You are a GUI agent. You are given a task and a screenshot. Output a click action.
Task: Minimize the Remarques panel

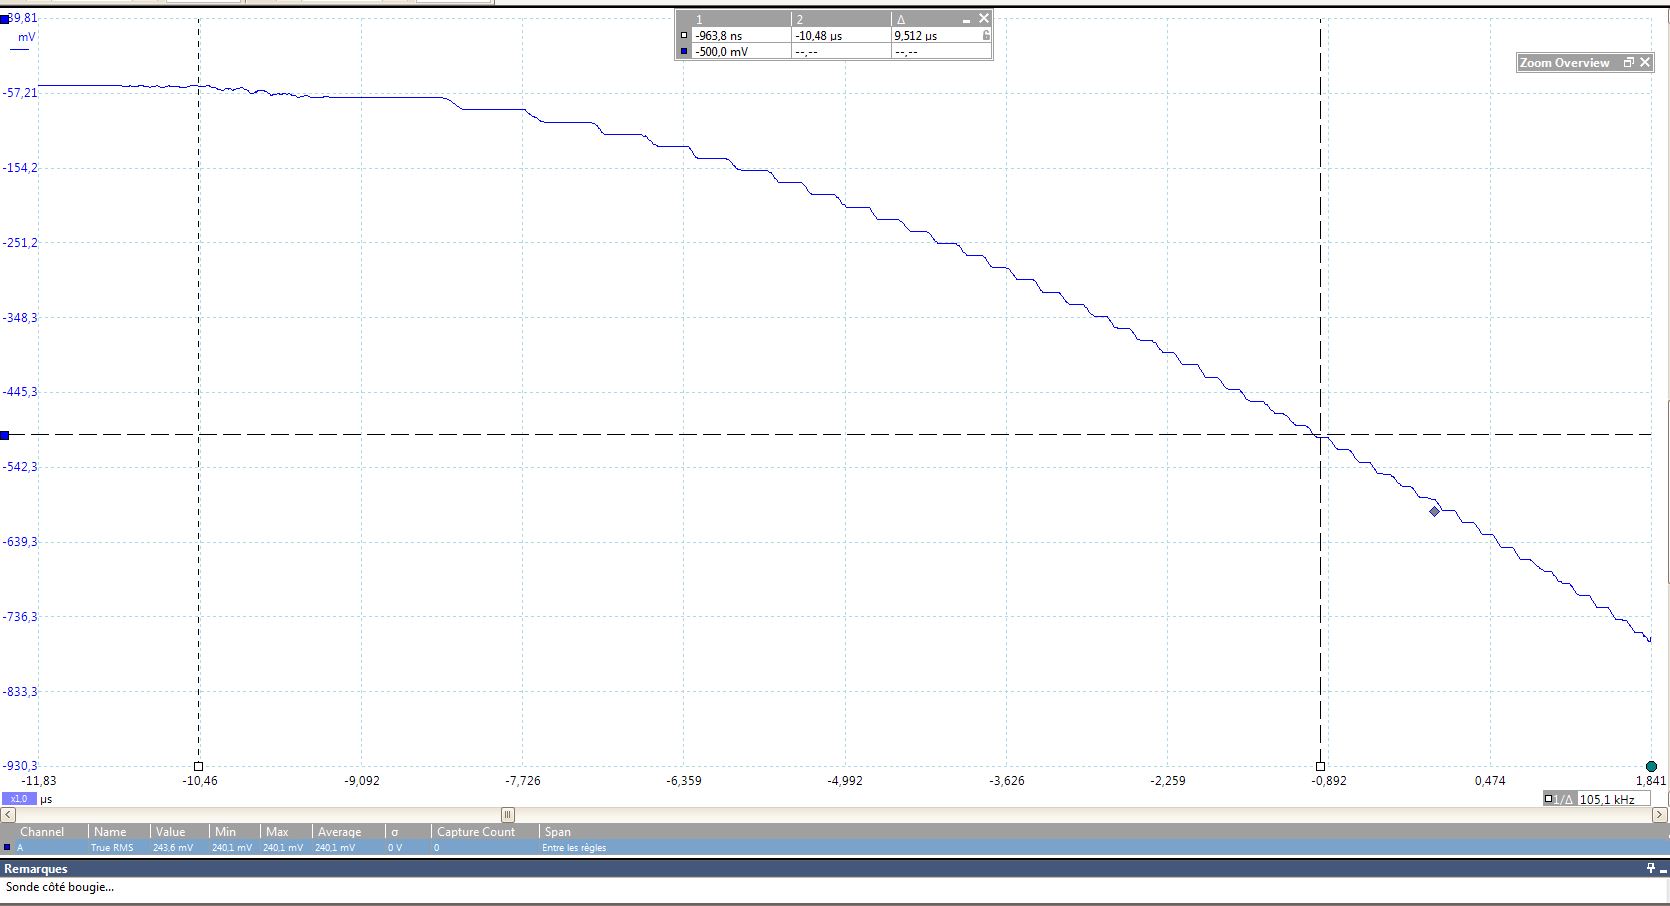pyautogui.click(x=1663, y=868)
